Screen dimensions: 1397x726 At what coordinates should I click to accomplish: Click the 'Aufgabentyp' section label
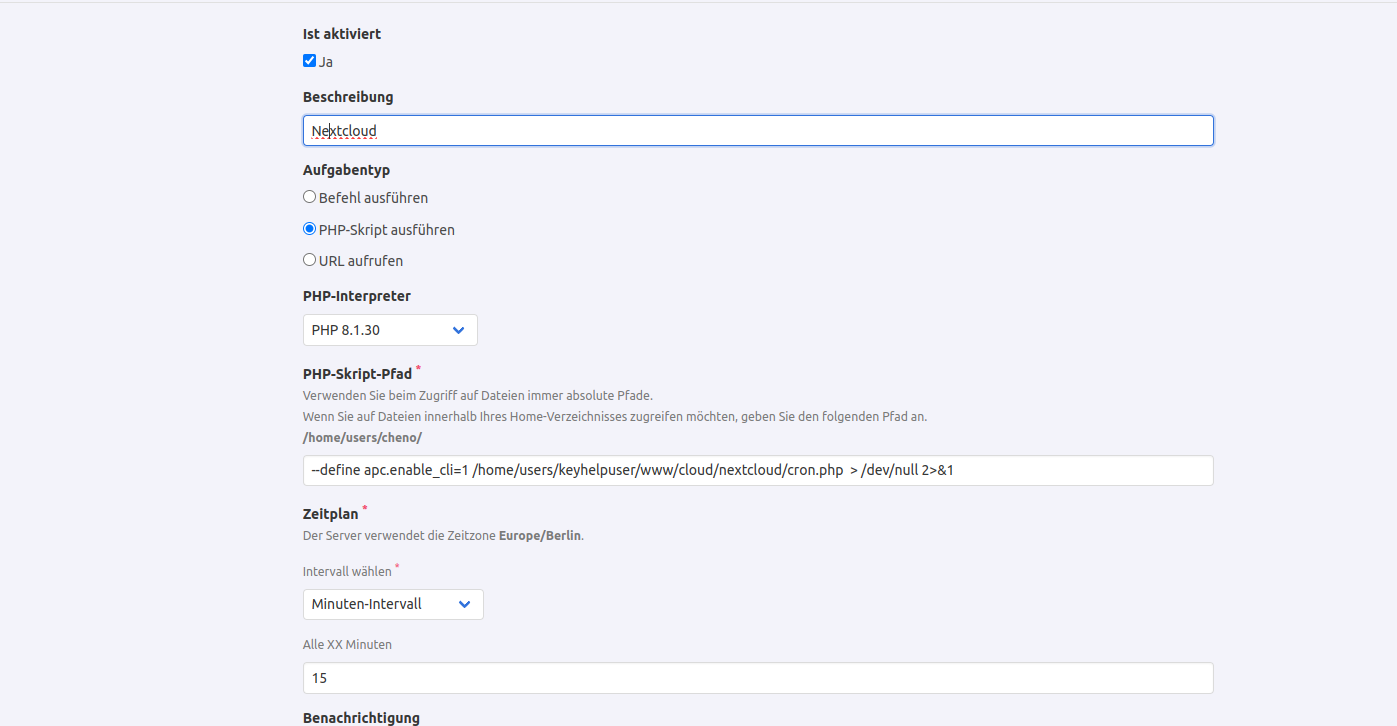pyautogui.click(x=346, y=170)
